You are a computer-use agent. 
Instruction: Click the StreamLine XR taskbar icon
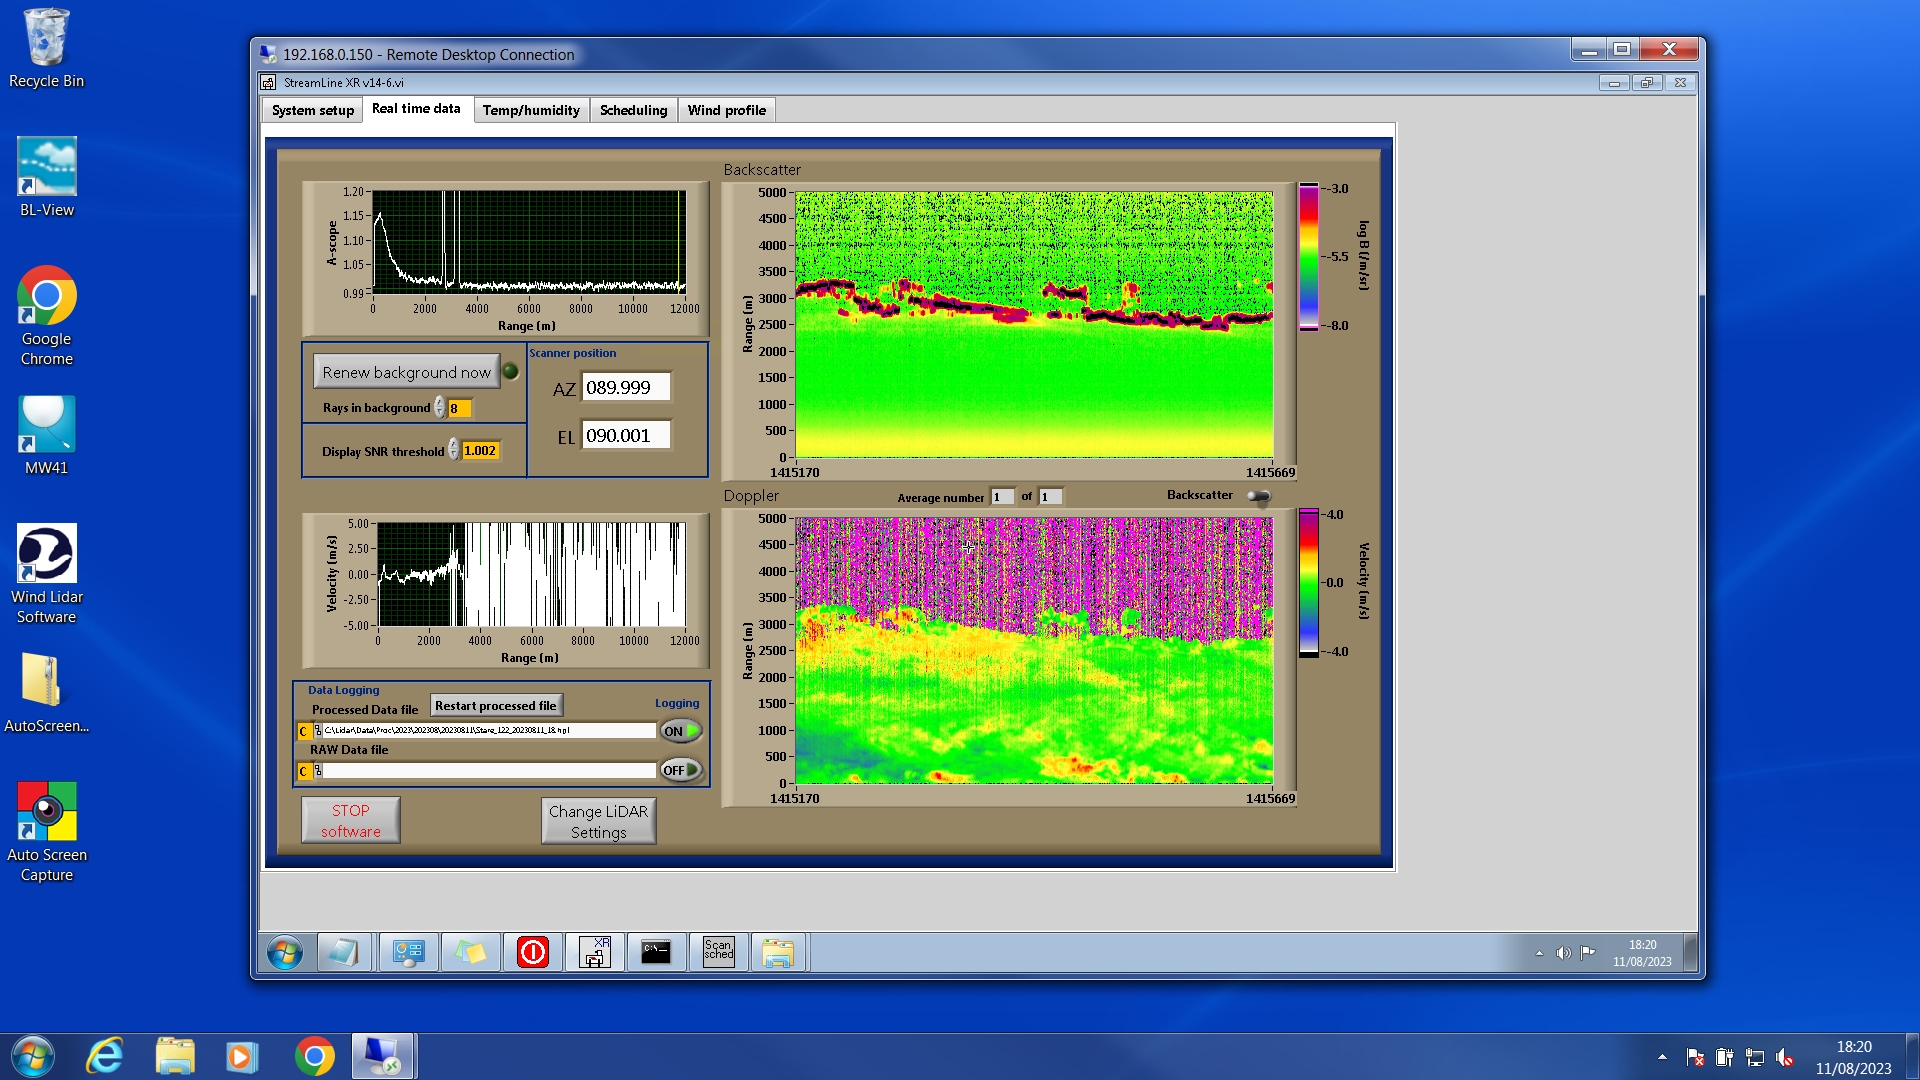click(x=595, y=951)
